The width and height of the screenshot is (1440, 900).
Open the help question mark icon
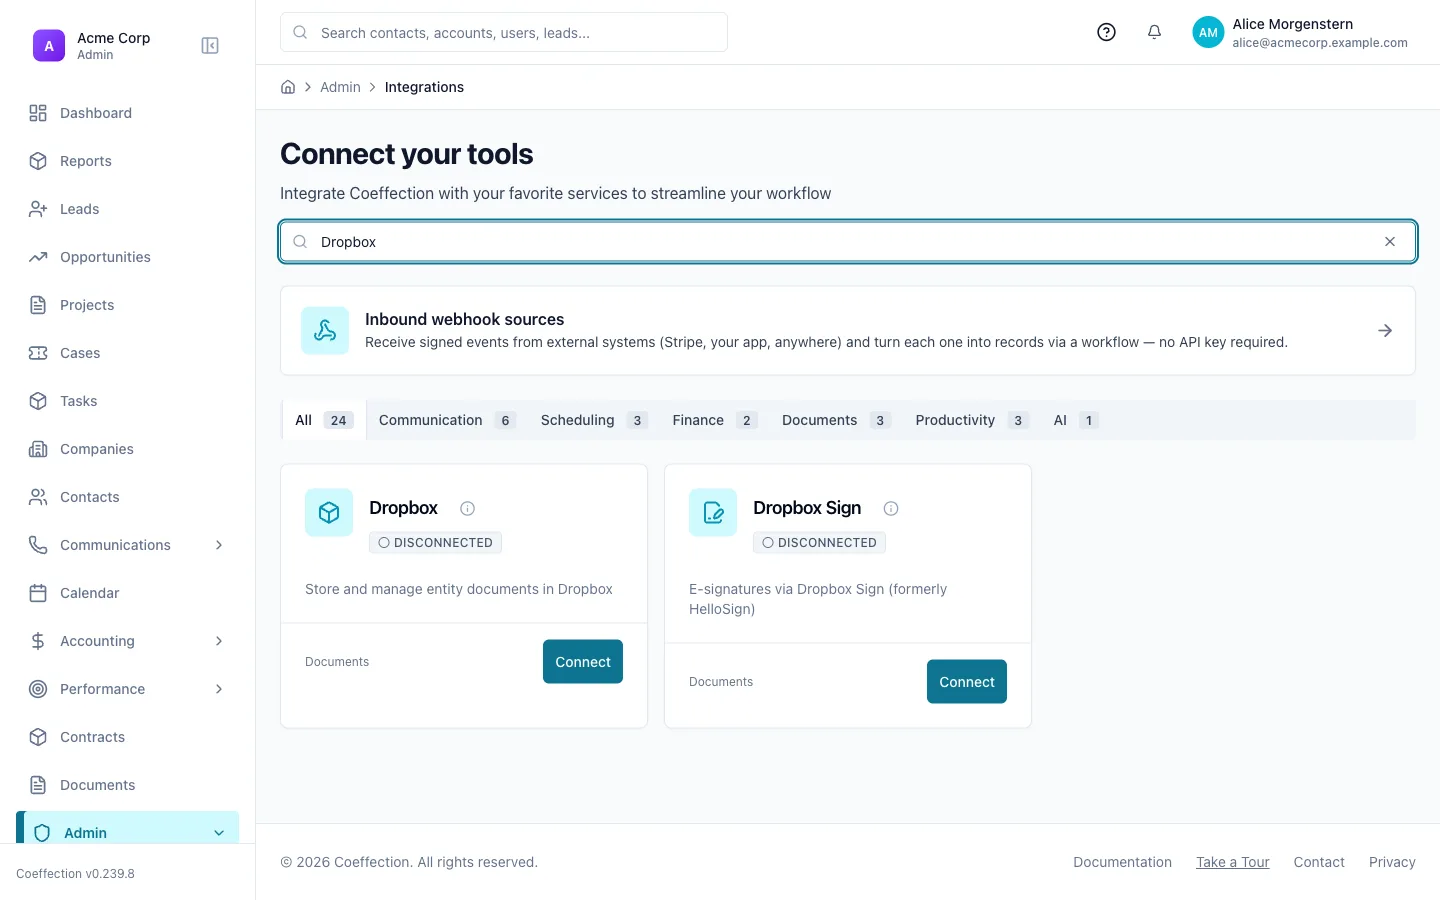pyautogui.click(x=1106, y=32)
